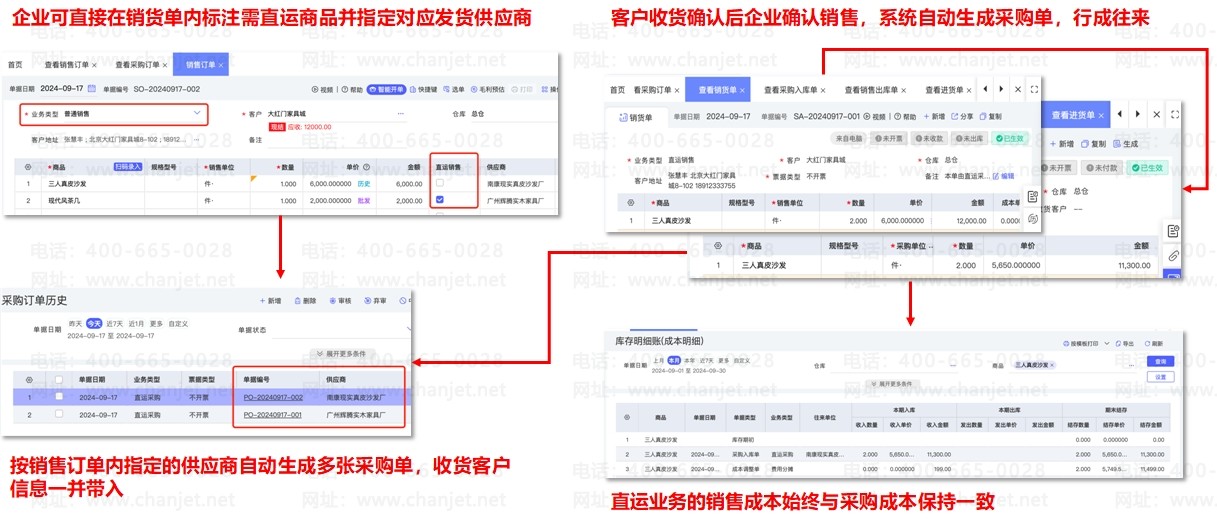Click the 已生效 status badge in 销货单
Image resolution: width=1217 pixels, height=520 pixels.
pyautogui.click(x=1011, y=138)
